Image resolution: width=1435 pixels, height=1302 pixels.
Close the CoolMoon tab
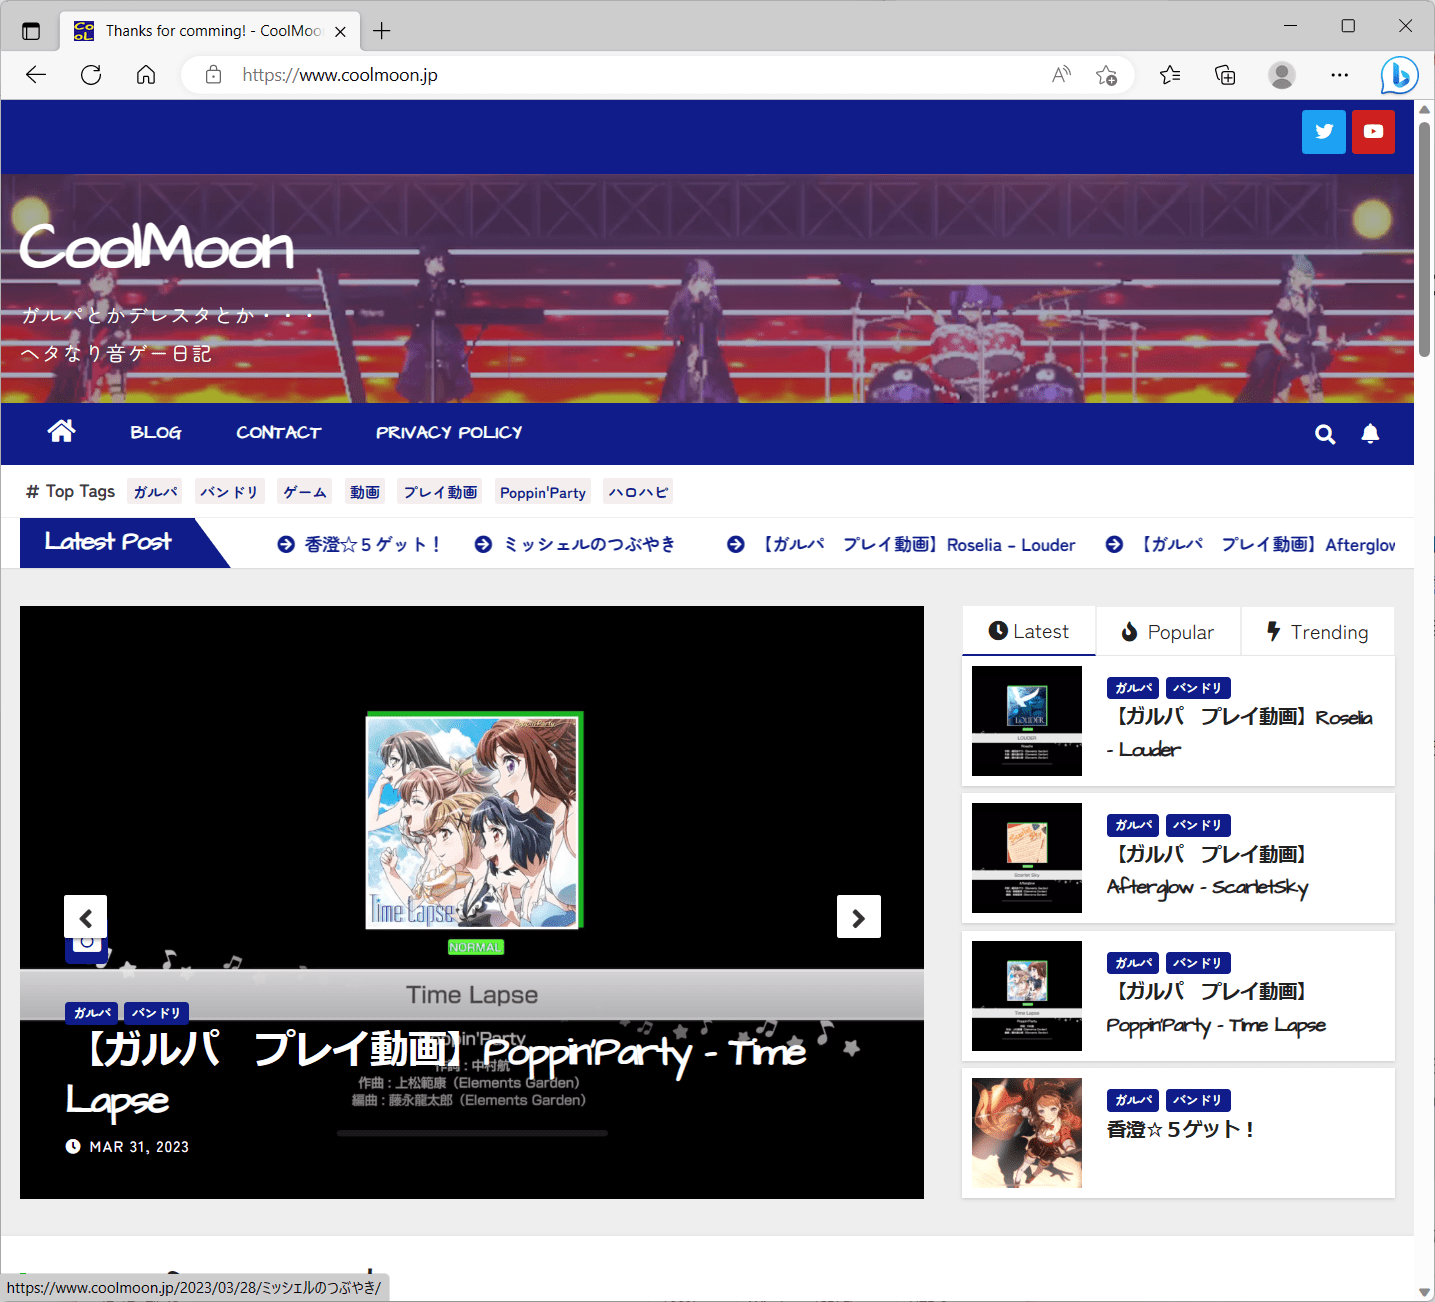coord(340,31)
